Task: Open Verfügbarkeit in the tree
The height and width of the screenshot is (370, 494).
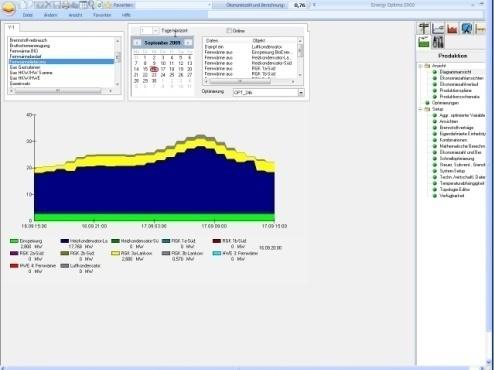Action: pyautogui.click(x=452, y=196)
